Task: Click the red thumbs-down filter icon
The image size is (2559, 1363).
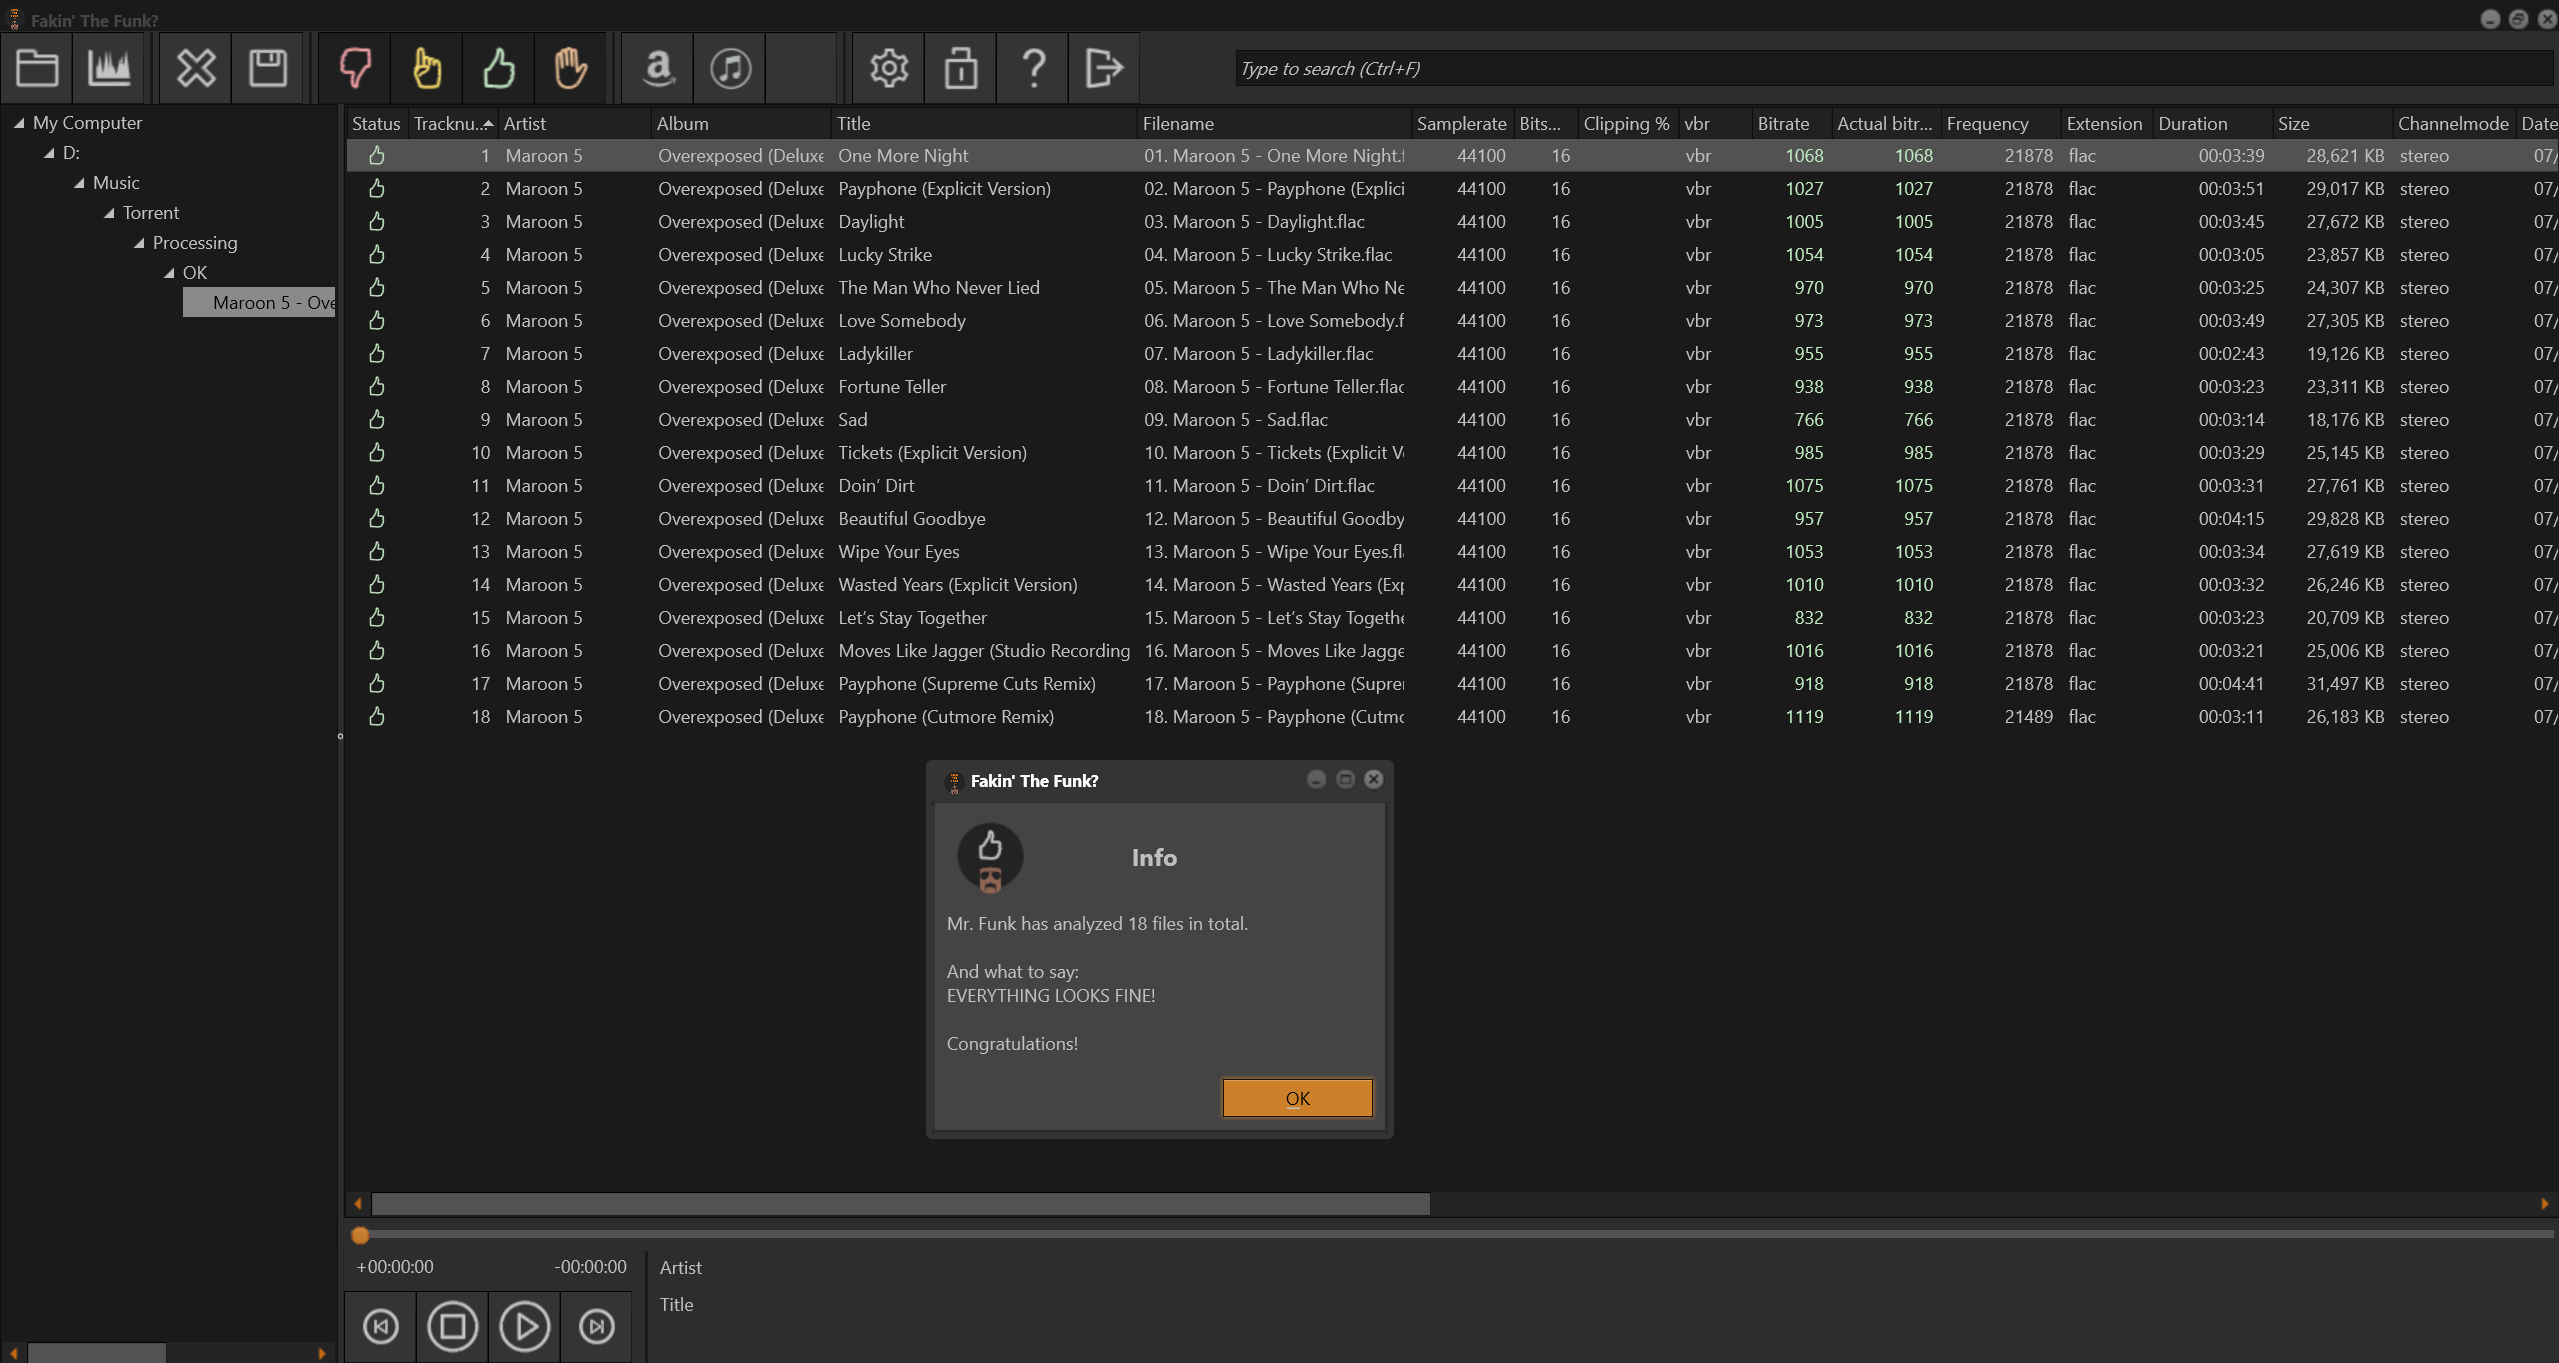Action: pos(355,68)
